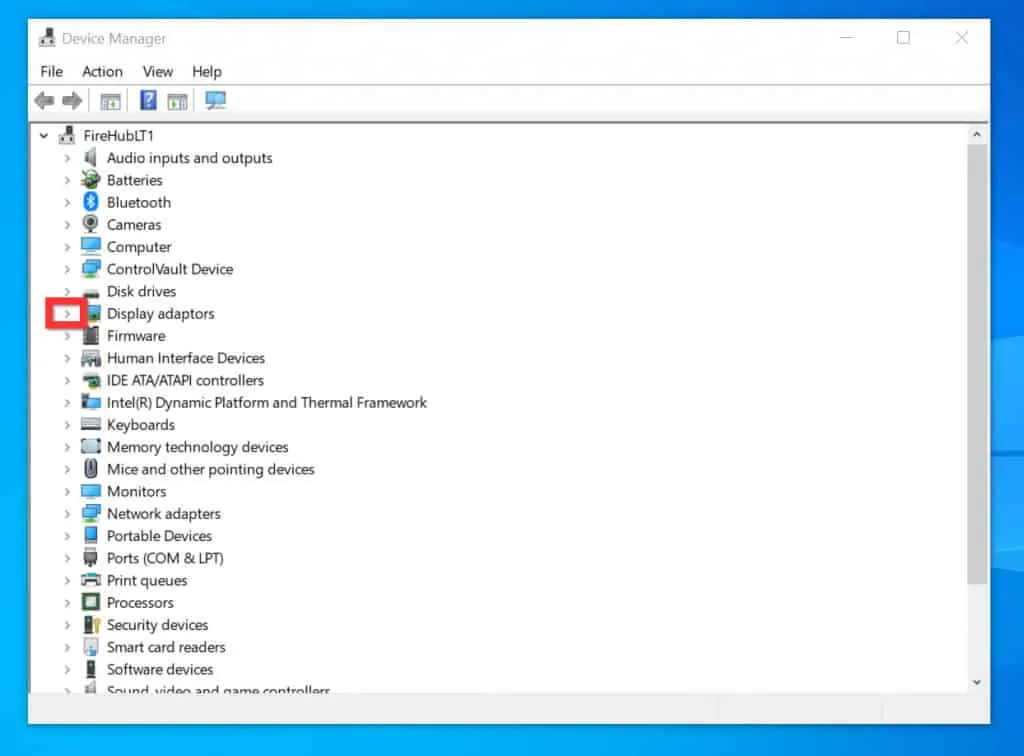Select the Disk drives tree item
This screenshot has height=756, width=1024.
coord(142,291)
